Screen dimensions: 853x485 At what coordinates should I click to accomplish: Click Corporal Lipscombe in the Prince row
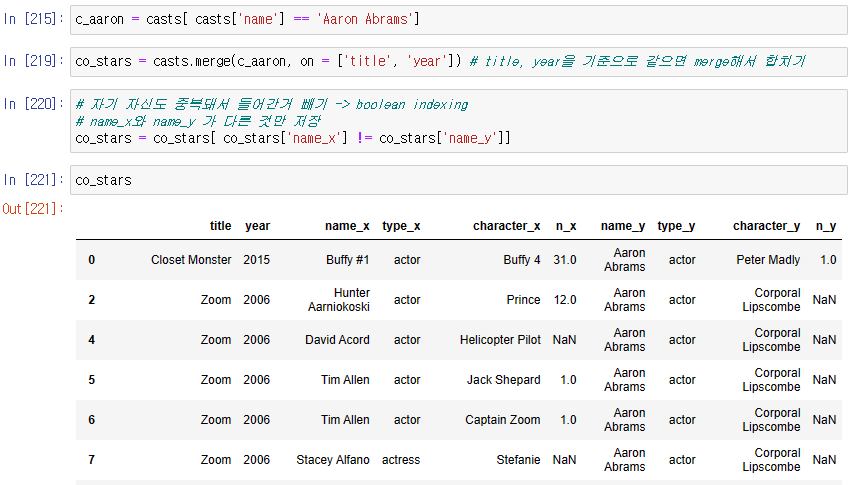[771, 300]
